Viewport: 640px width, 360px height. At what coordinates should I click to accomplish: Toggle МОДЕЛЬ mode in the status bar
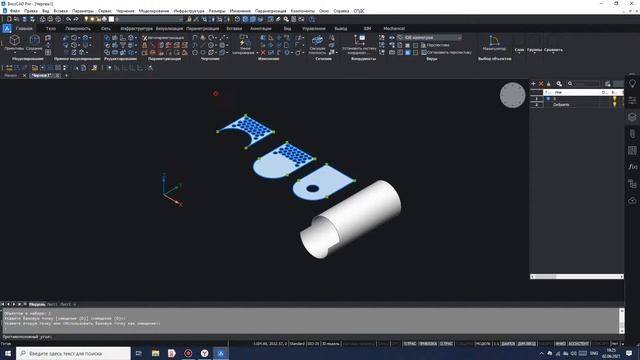coord(483,344)
